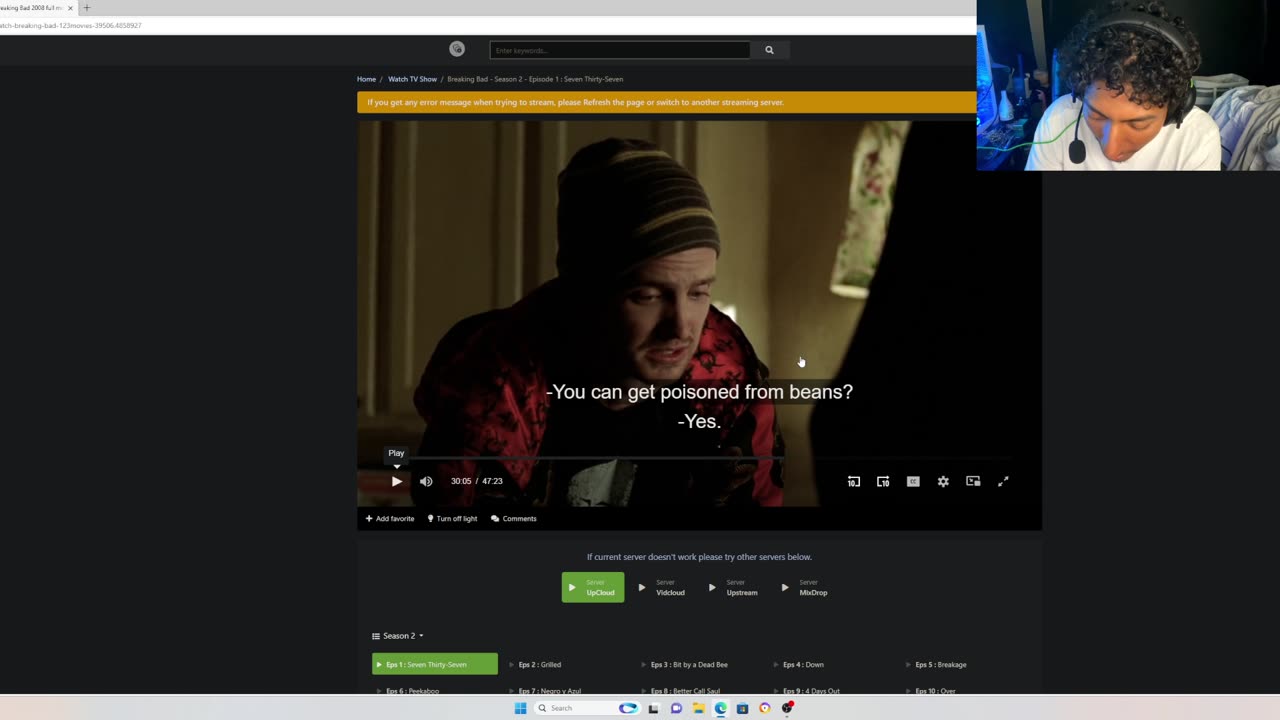Open the Watch TV Show breadcrumb
The image size is (1280, 720).
(x=412, y=79)
